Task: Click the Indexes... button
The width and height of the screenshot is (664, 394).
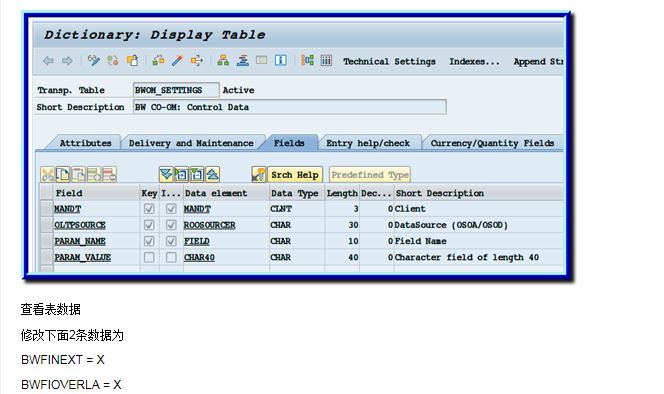Action: click(474, 61)
